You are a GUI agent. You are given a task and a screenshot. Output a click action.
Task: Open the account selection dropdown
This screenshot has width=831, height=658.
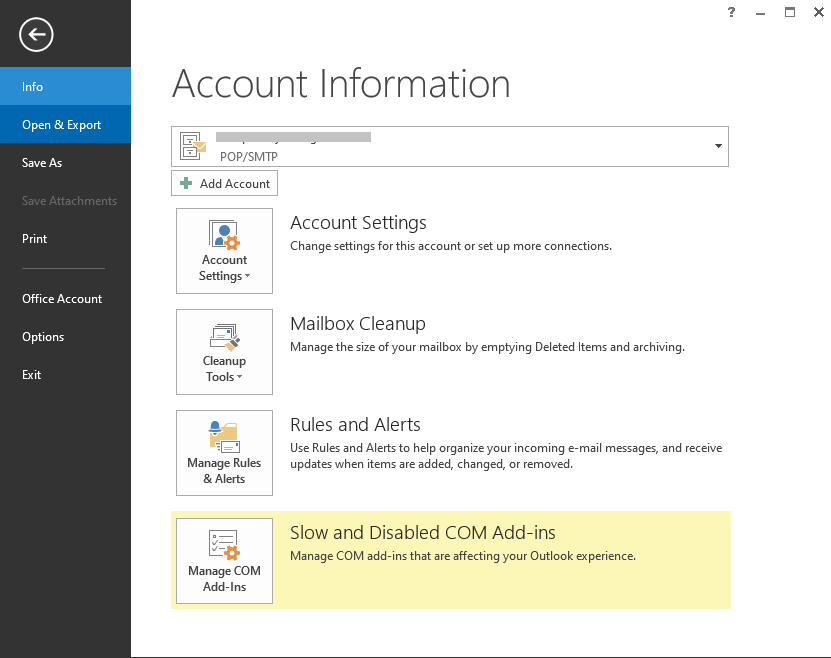pyautogui.click(x=717, y=146)
